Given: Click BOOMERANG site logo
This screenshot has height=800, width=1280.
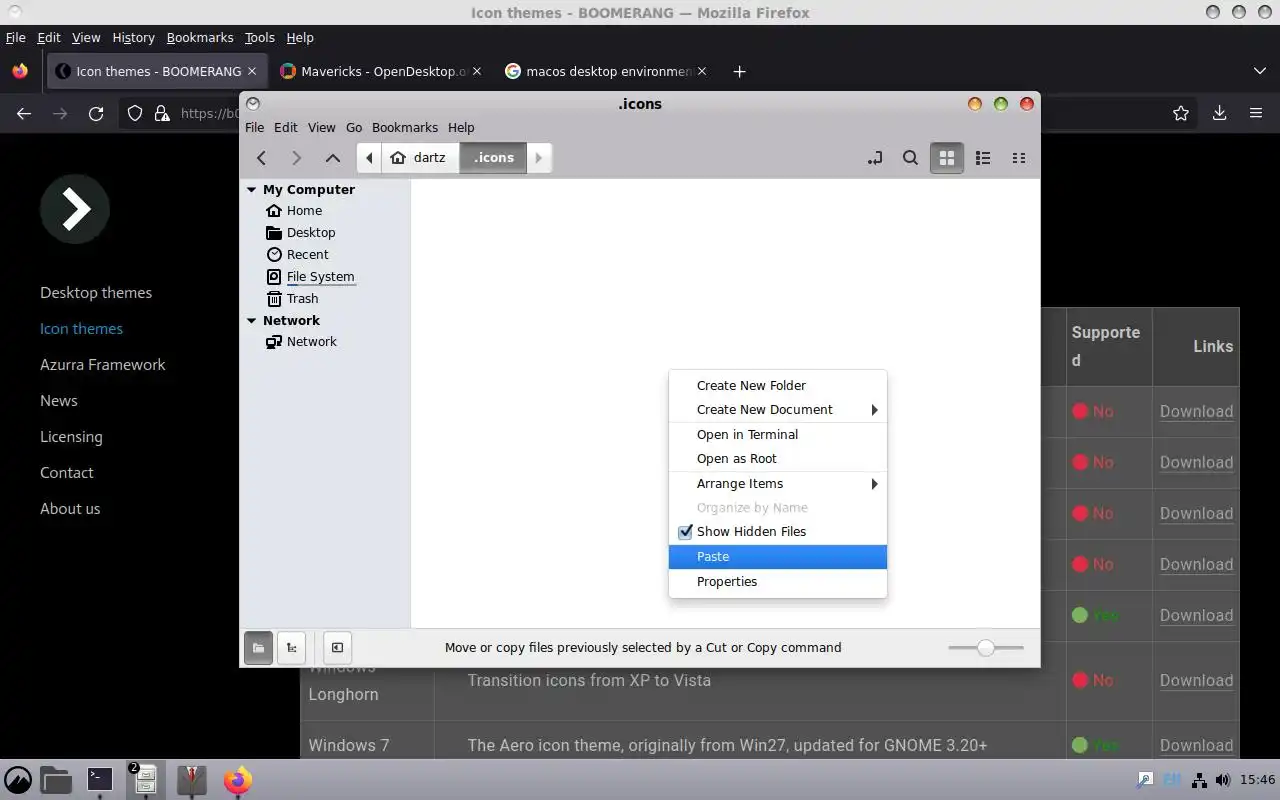Looking at the screenshot, I should [x=75, y=209].
